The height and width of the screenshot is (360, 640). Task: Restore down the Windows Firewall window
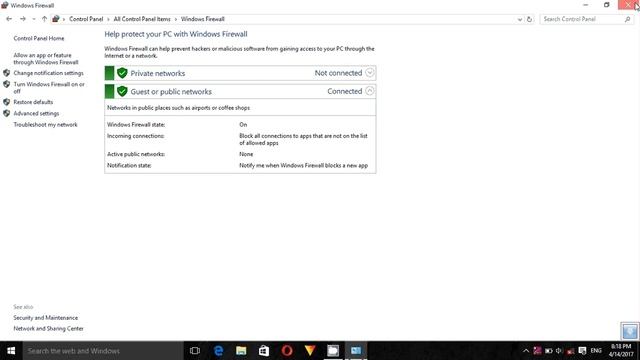tap(607, 5)
